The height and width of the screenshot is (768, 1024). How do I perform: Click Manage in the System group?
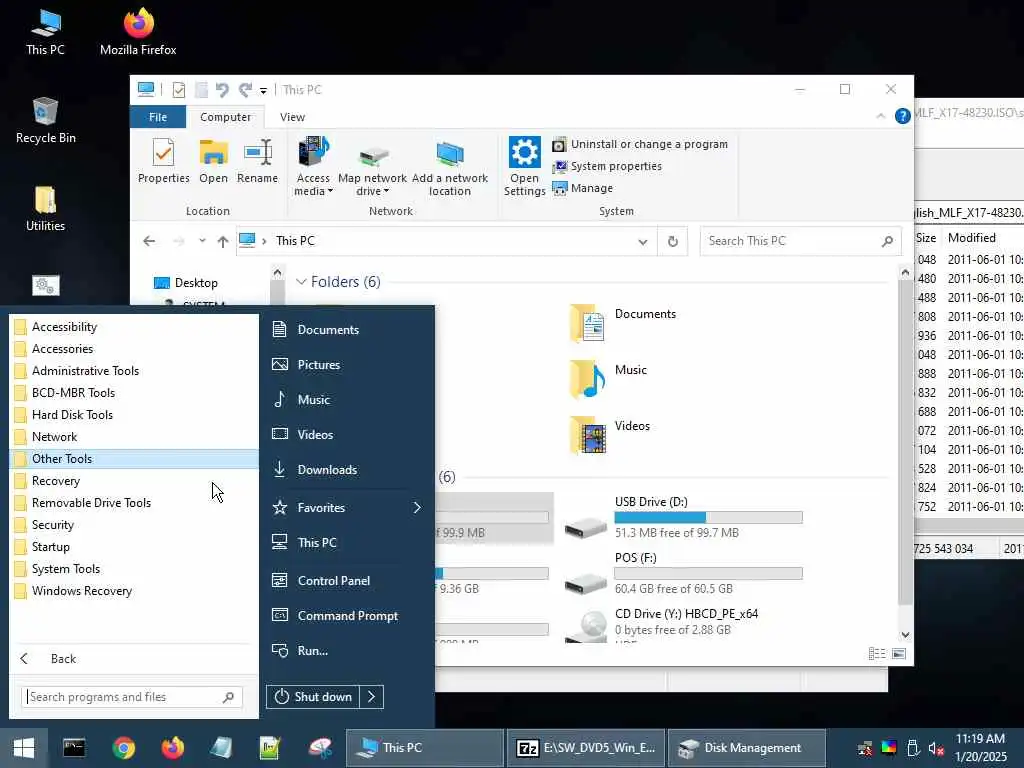pyautogui.click(x=583, y=188)
